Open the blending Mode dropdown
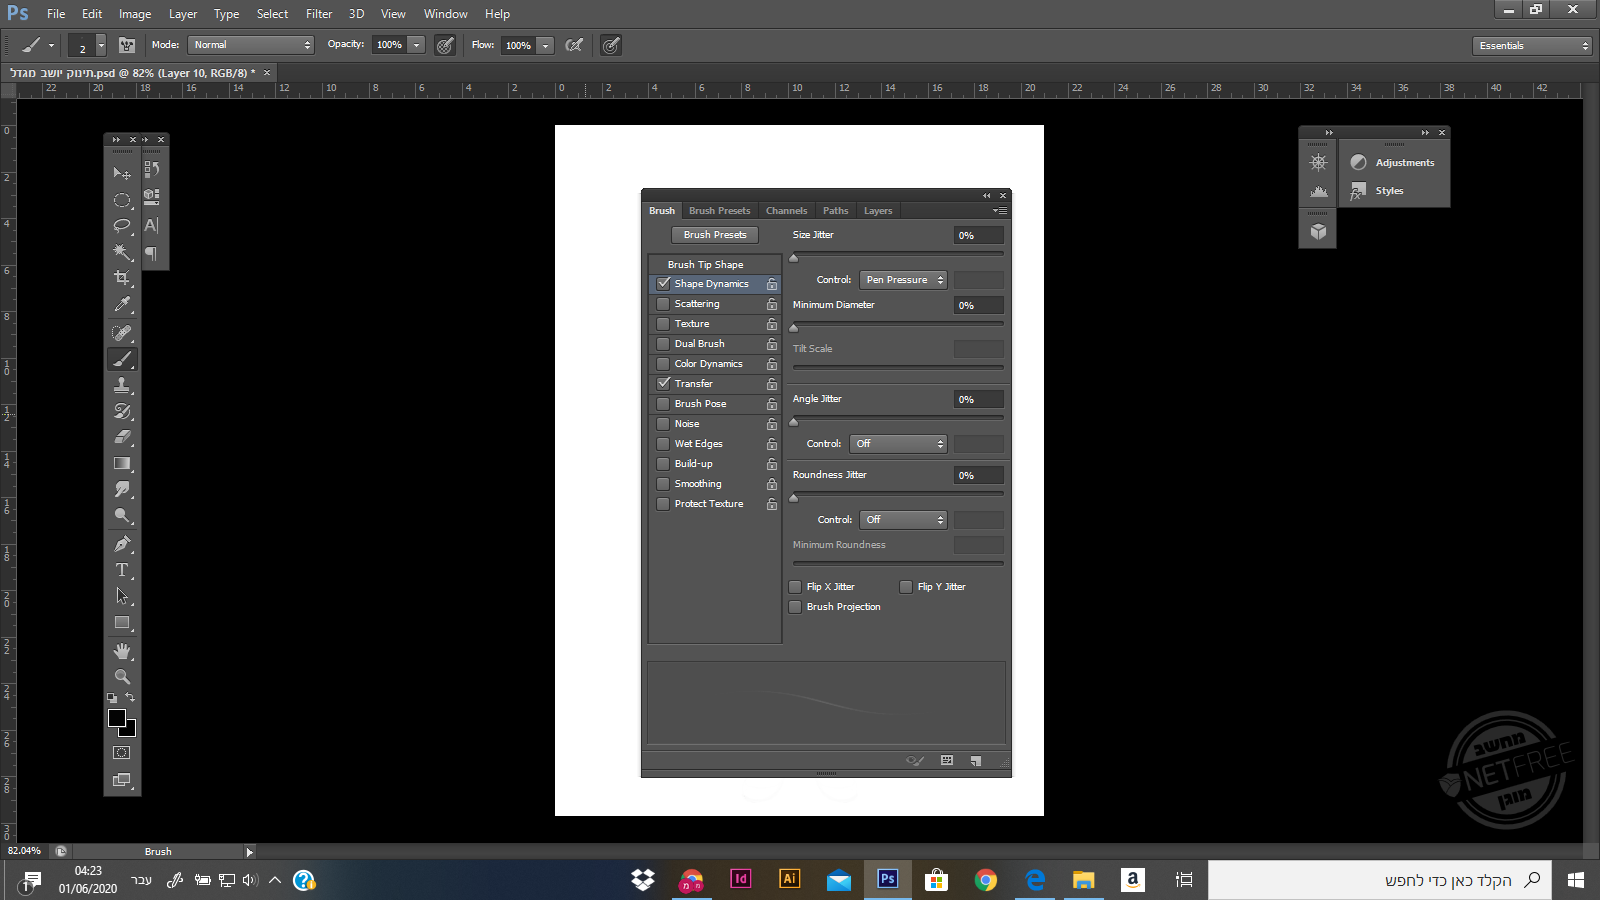This screenshot has width=1600, height=900. [x=251, y=45]
